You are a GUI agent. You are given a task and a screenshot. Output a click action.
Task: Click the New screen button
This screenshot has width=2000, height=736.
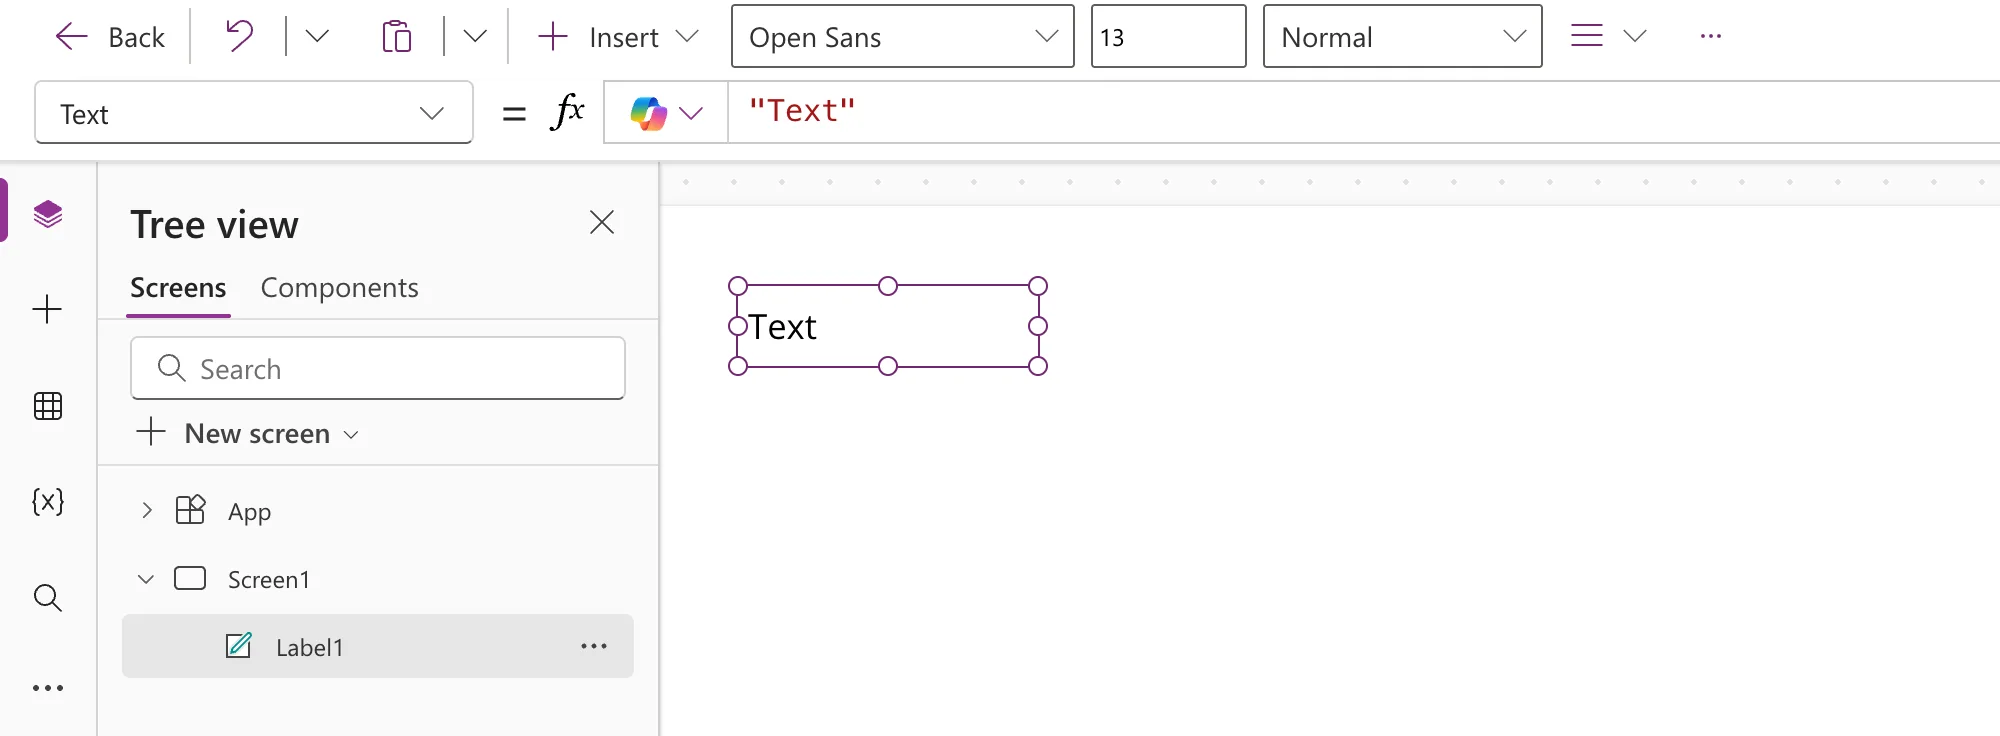click(247, 433)
